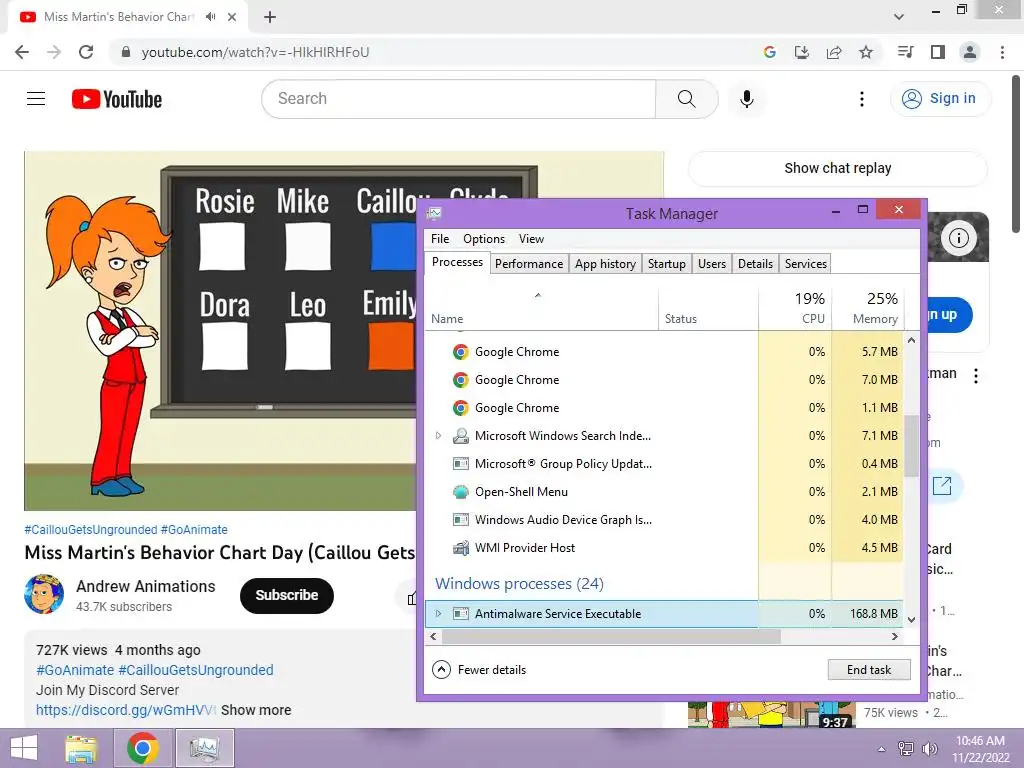The image size is (1024, 768).
Task: Click the Task Manager vertical scrollbar thumb
Action: [x=911, y=446]
